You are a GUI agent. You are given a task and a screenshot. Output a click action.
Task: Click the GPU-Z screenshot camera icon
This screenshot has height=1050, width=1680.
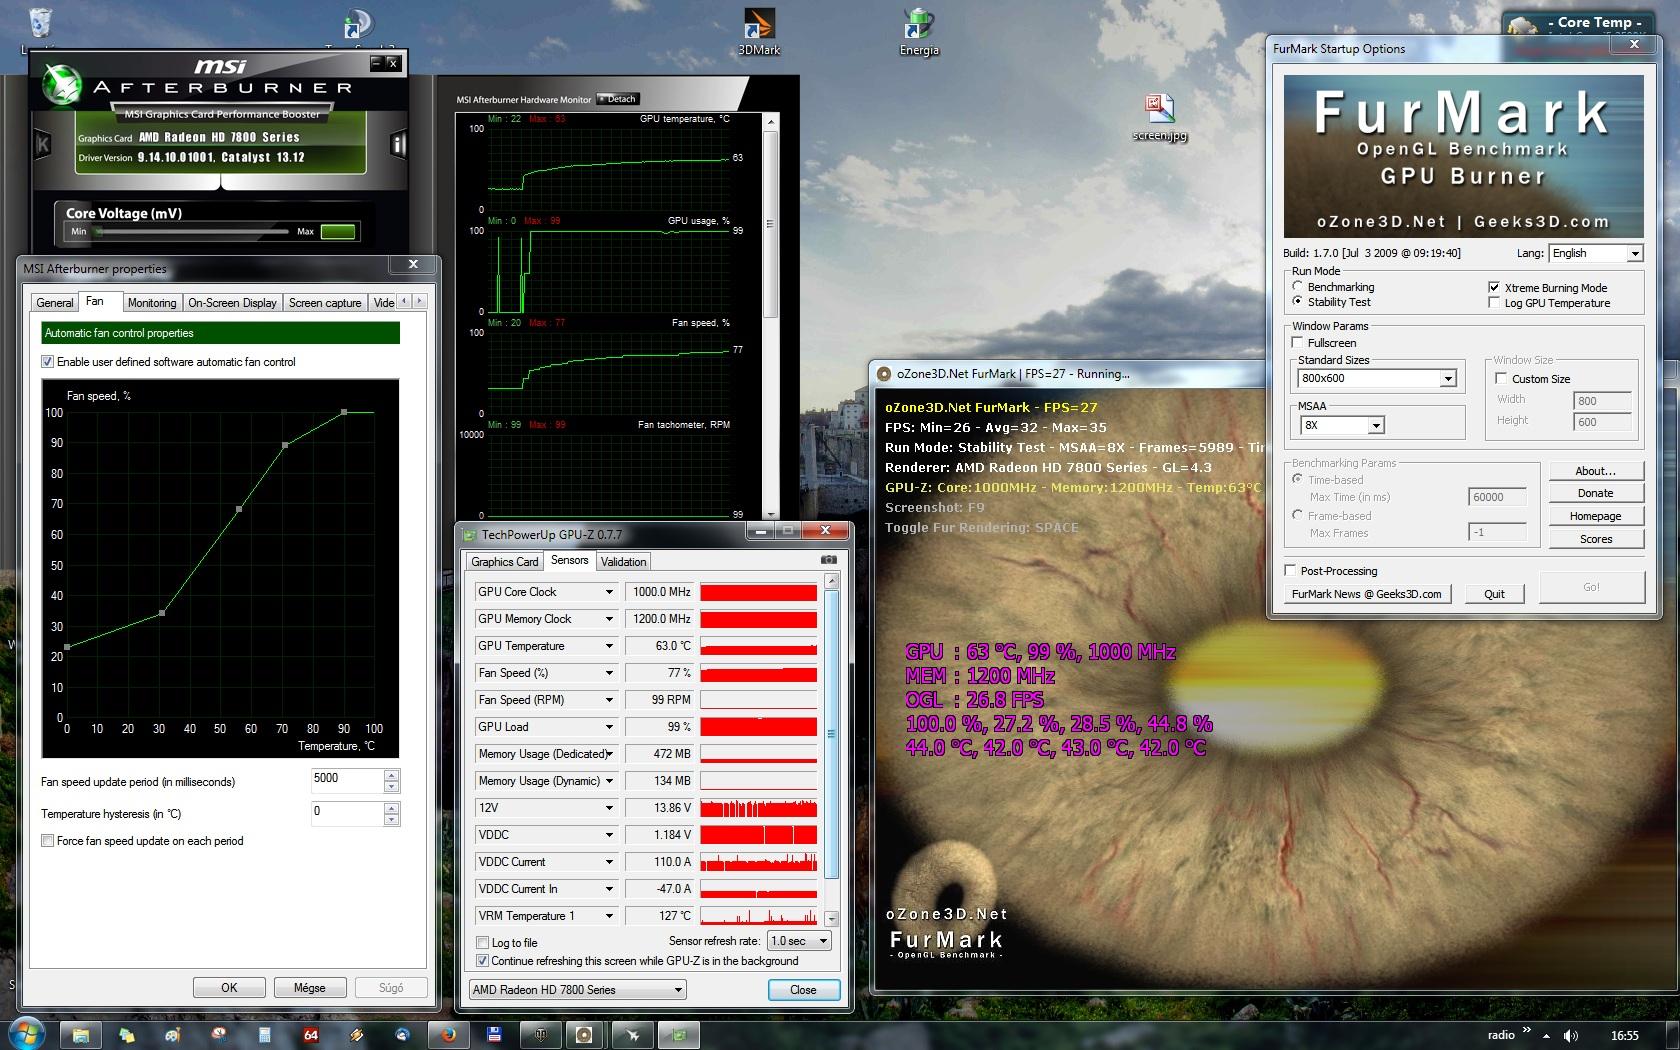pyautogui.click(x=828, y=560)
